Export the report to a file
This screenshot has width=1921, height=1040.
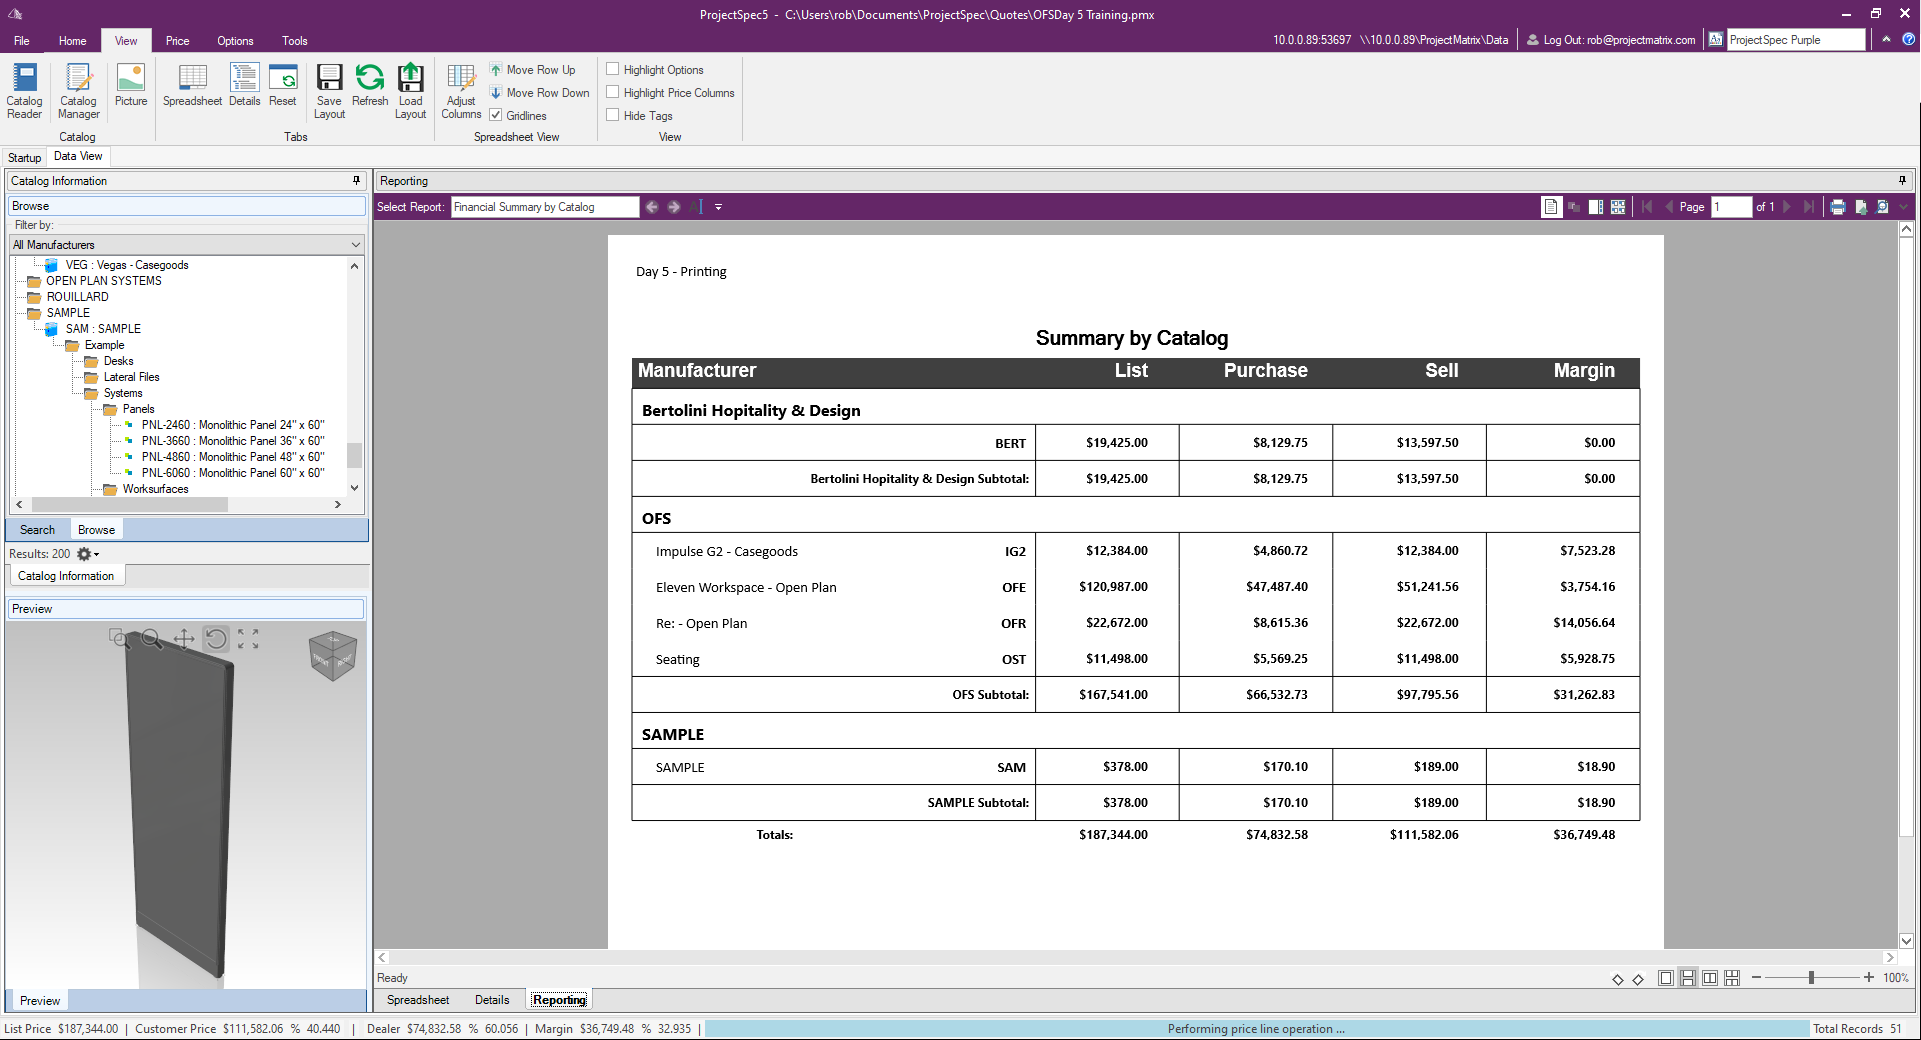[x=1861, y=207]
